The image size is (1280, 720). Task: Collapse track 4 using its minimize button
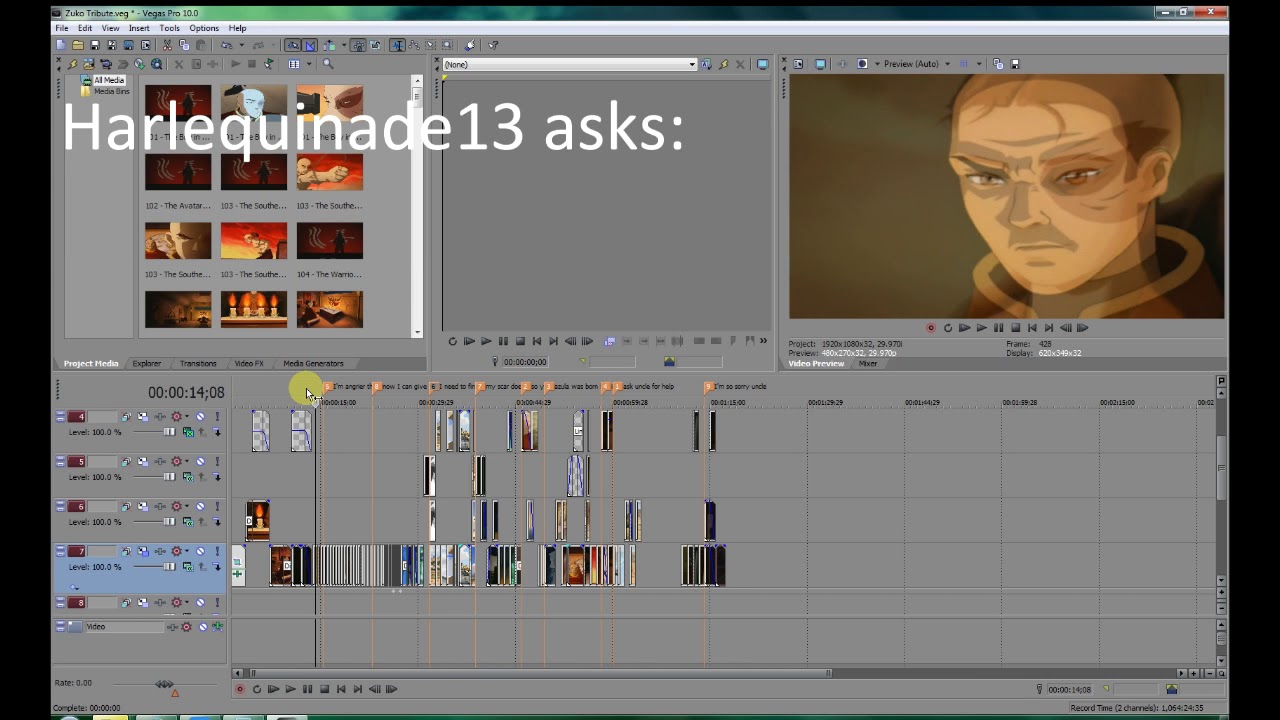60,413
